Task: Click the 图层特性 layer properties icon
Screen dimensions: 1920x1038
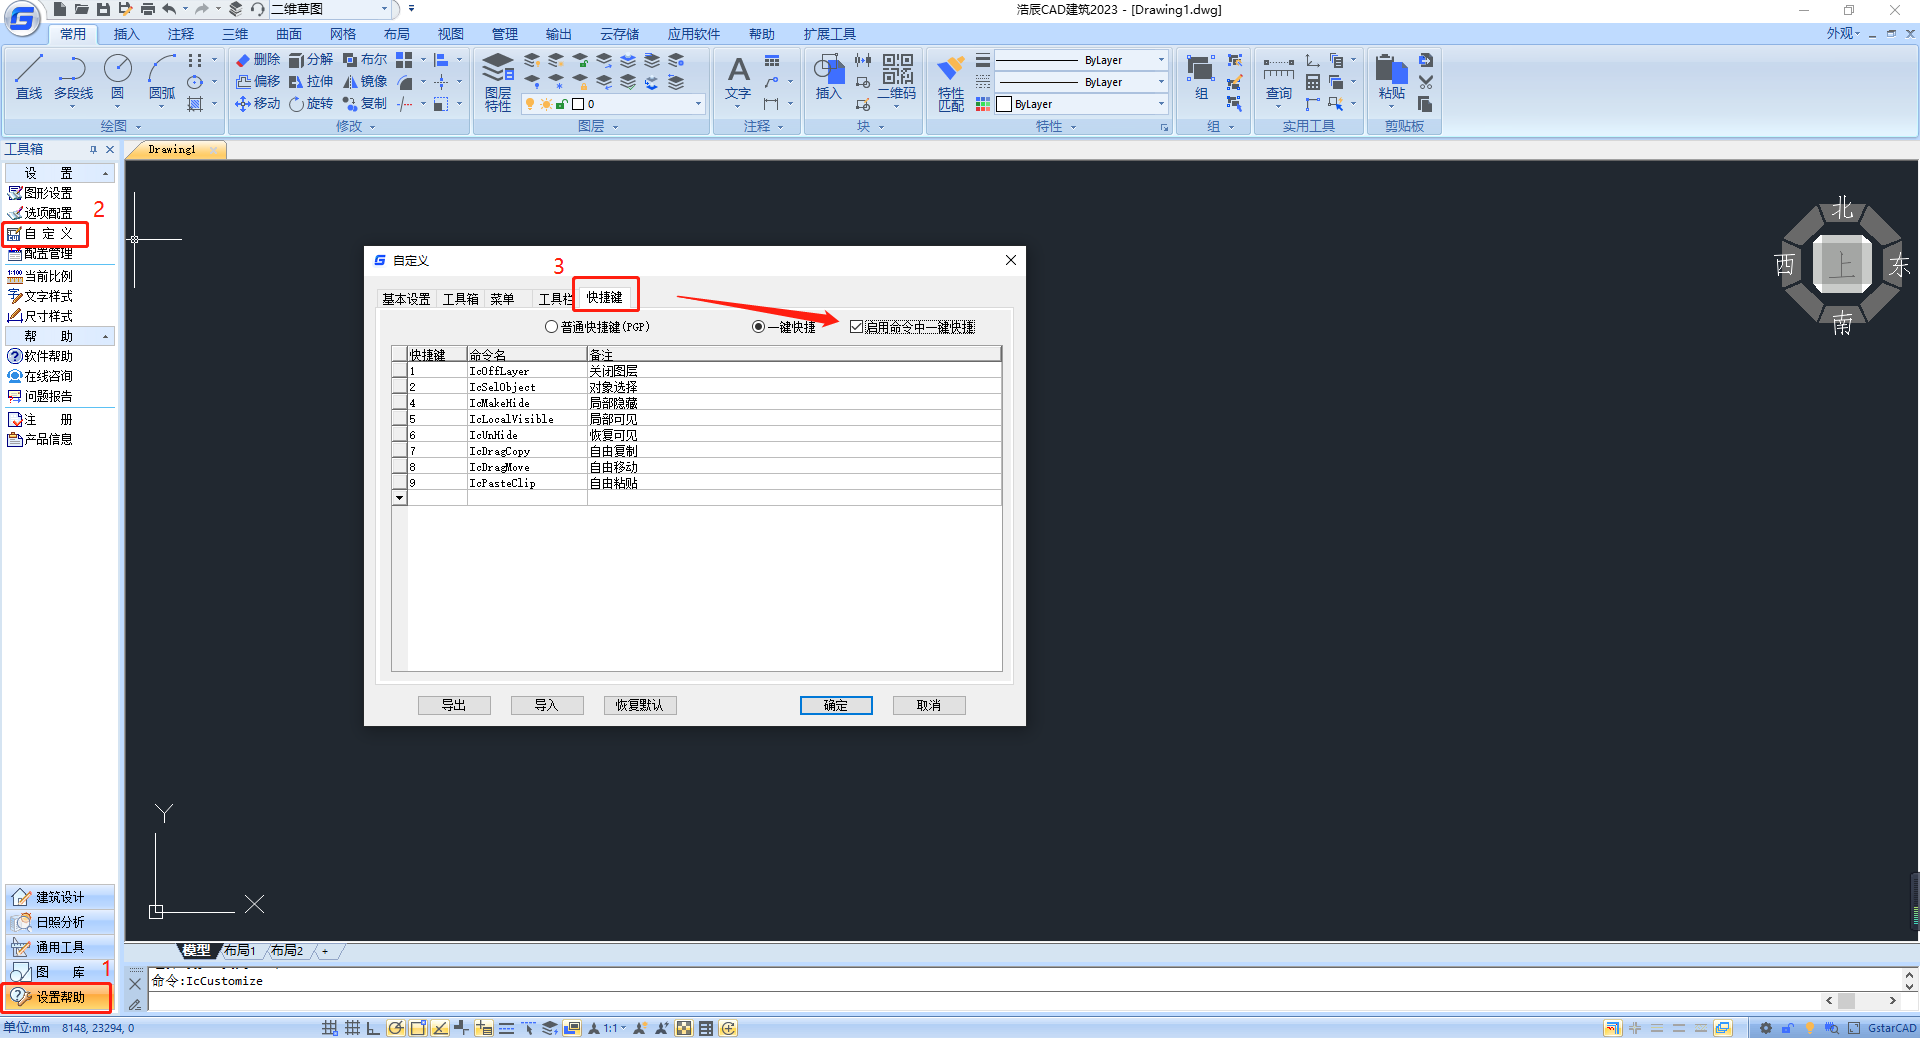Action: pyautogui.click(x=497, y=82)
